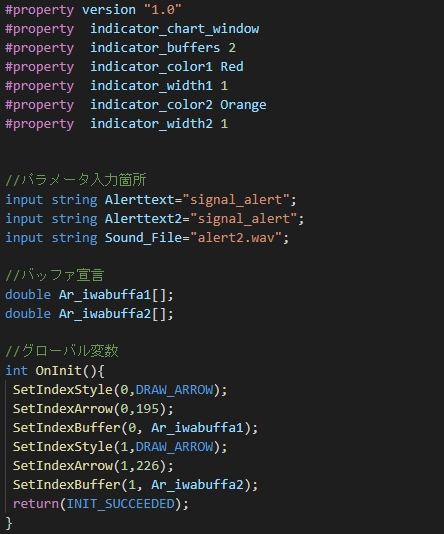Click the return keyword
The height and width of the screenshot is (534, 444).
36,504
